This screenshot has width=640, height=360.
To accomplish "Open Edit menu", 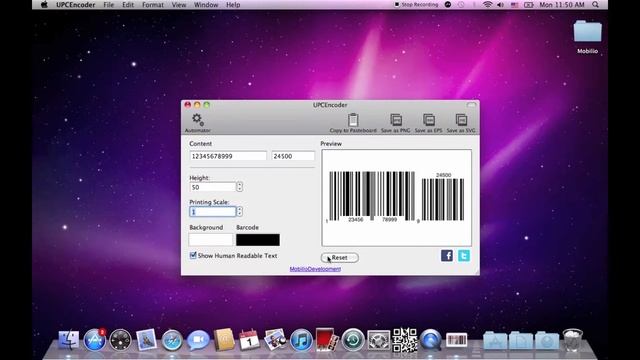I will pos(128,5).
